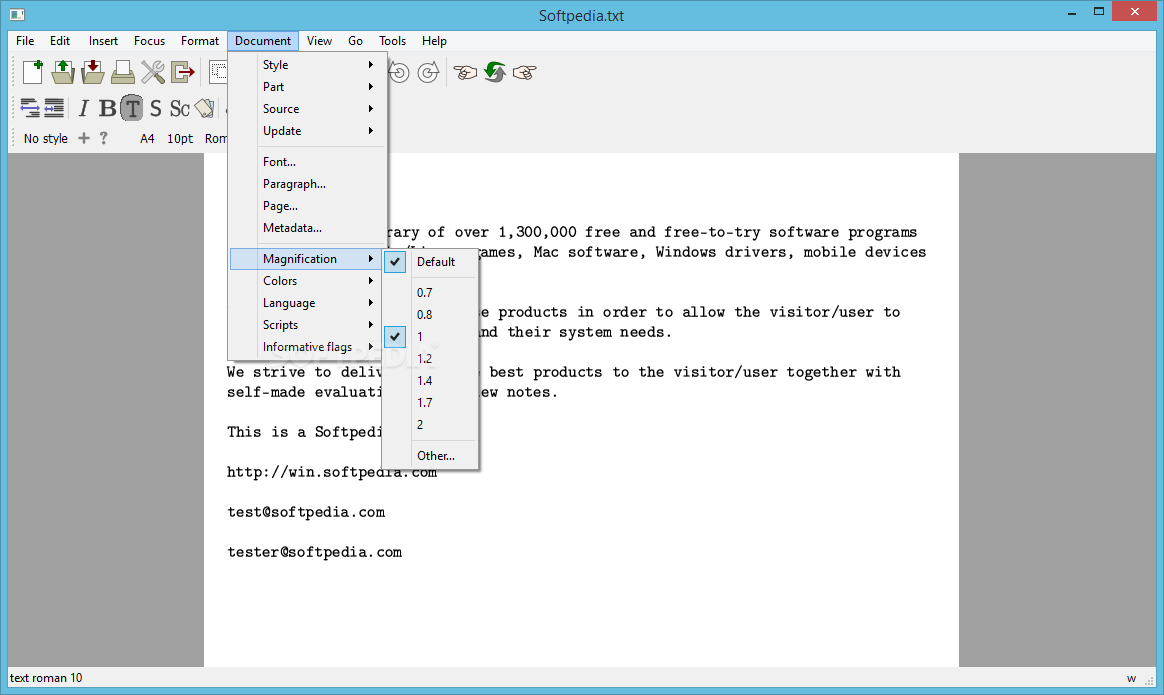The height and width of the screenshot is (695, 1164).
Task: Click the 10pt font size selector
Action: pyautogui.click(x=180, y=138)
